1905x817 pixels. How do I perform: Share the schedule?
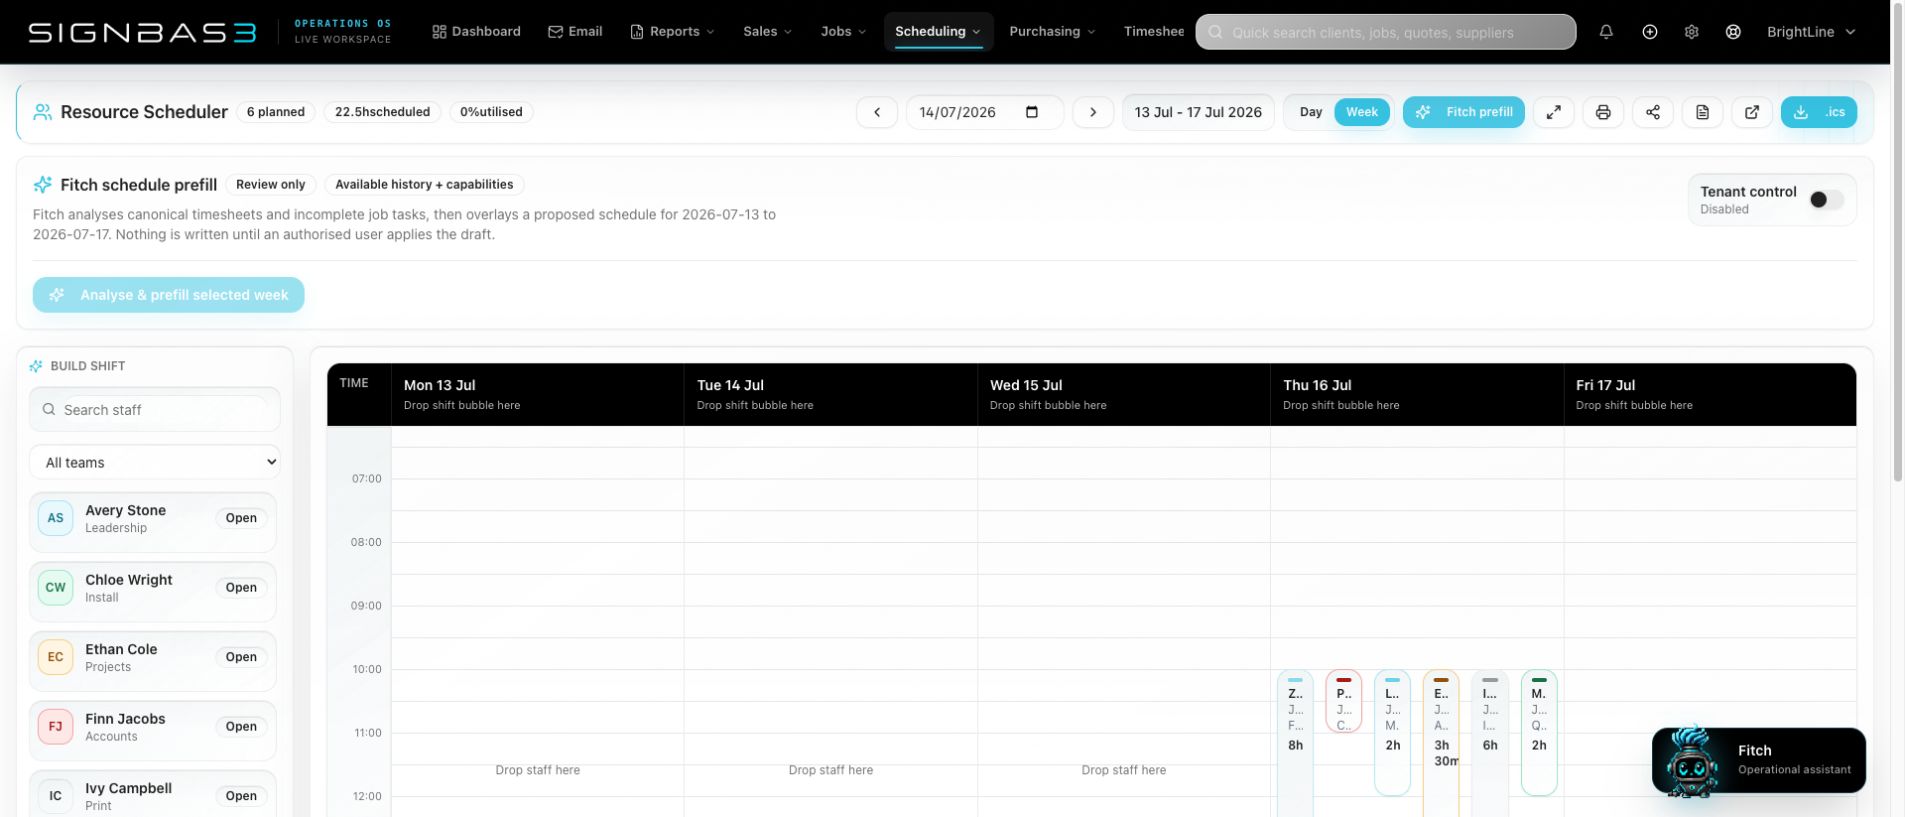[1653, 112]
